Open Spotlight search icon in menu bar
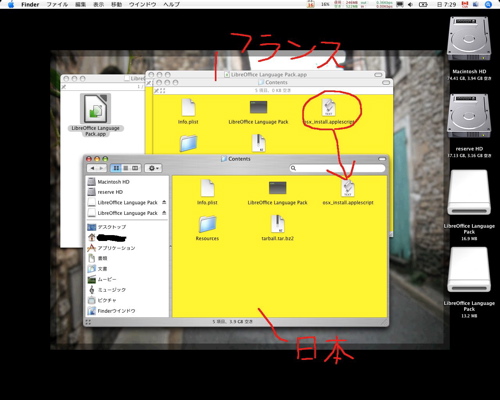 coord(488,4)
